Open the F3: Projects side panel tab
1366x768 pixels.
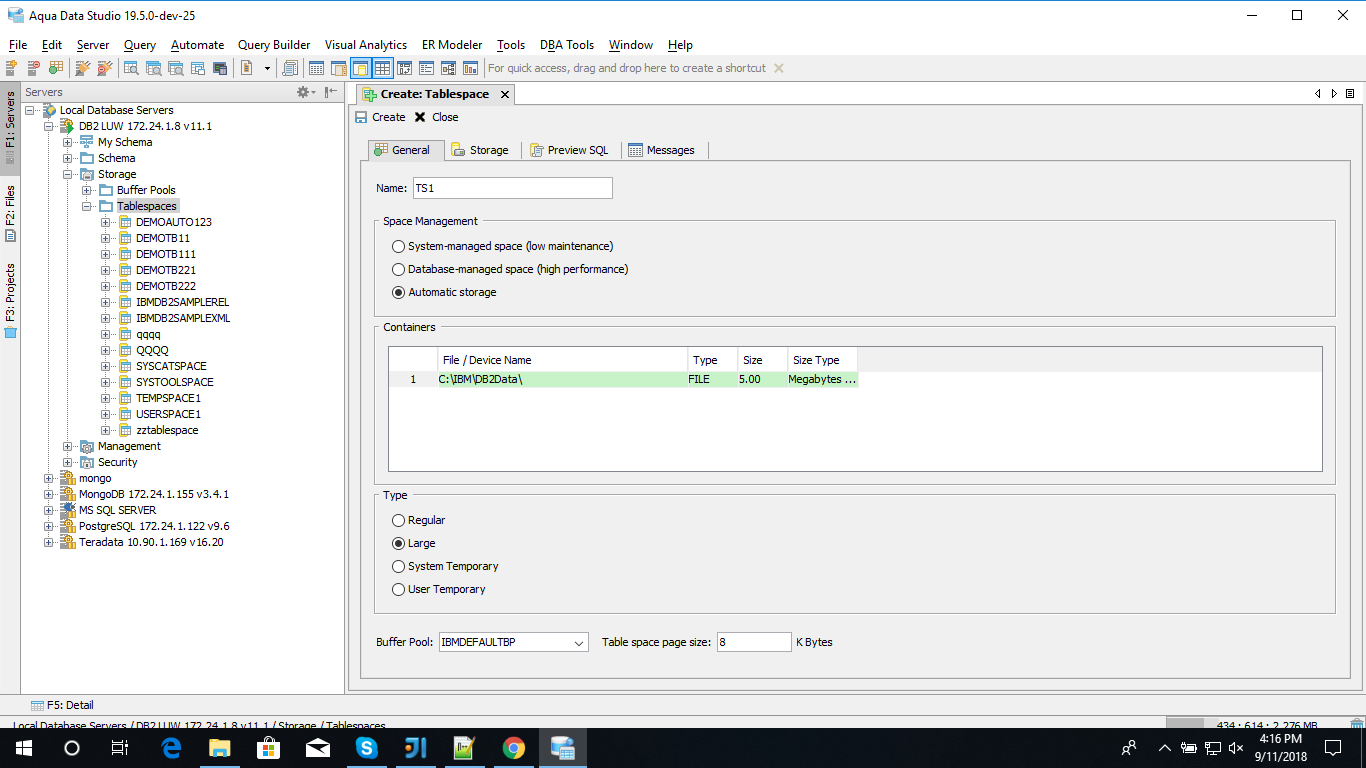[10, 300]
